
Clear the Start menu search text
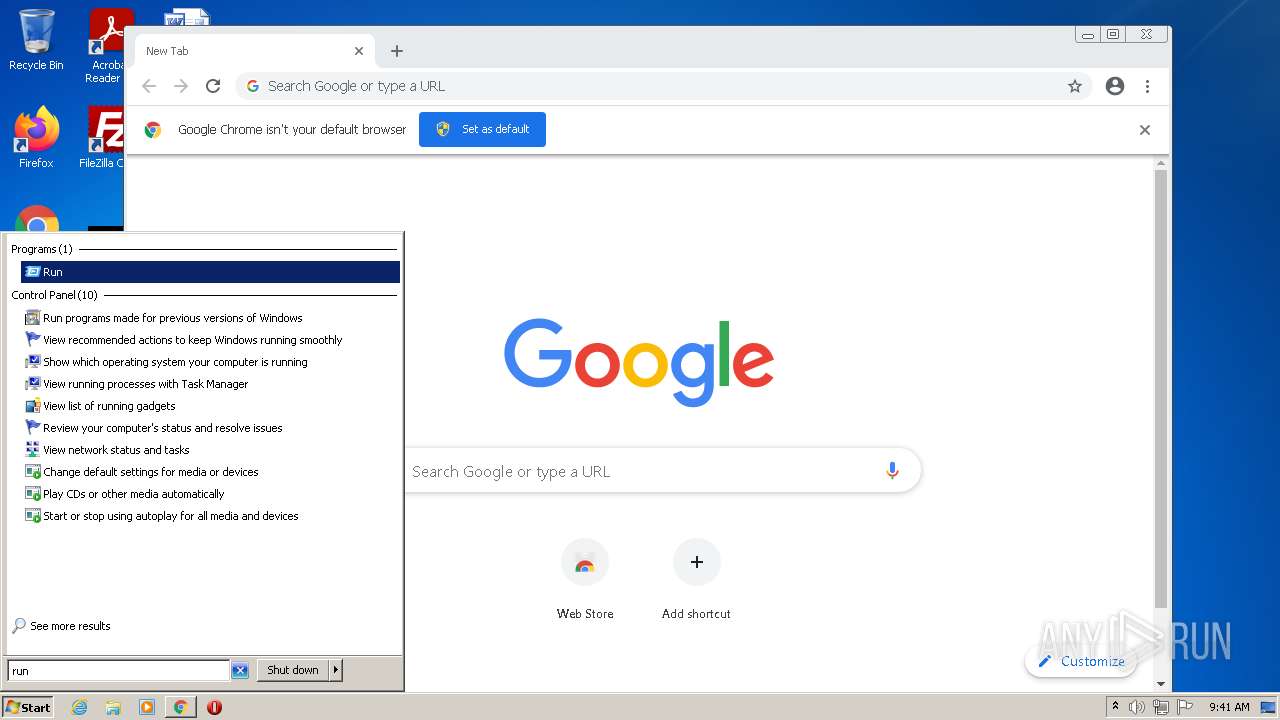(240, 671)
